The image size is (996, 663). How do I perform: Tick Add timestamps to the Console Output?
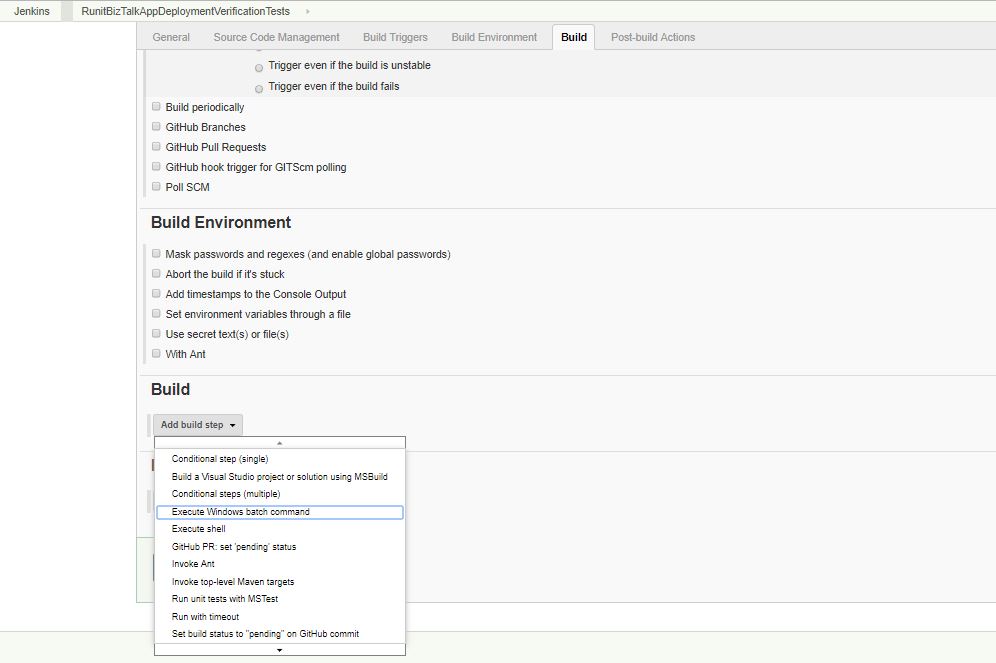pyautogui.click(x=156, y=293)
